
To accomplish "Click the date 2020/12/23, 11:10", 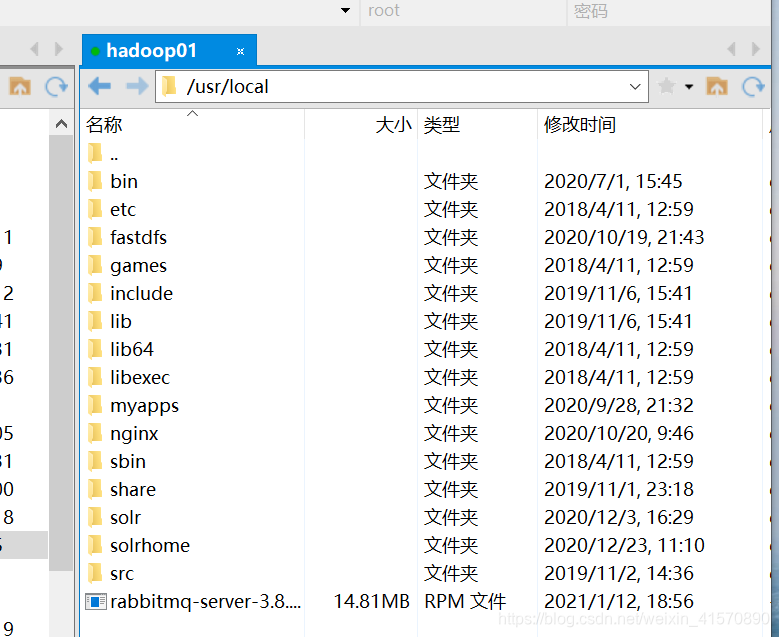I will (624, 545).
